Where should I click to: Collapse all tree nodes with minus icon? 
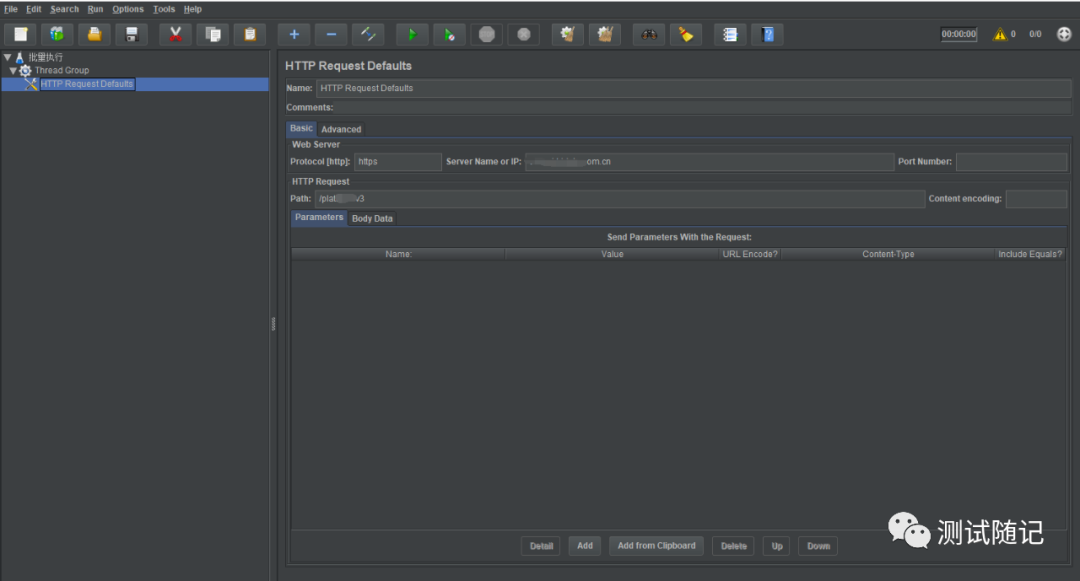331,34
